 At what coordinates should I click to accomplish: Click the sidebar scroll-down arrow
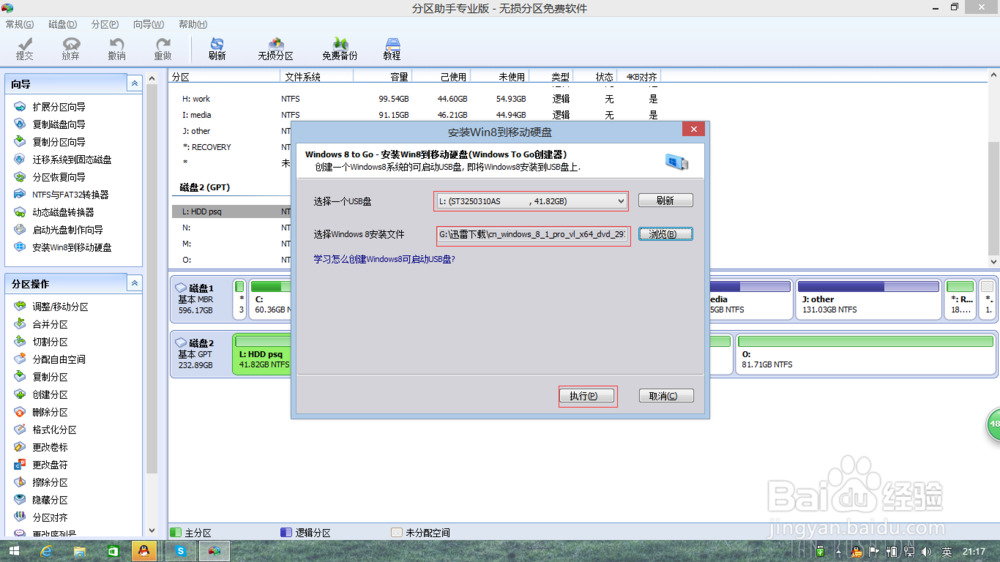[x=152, y=530]
